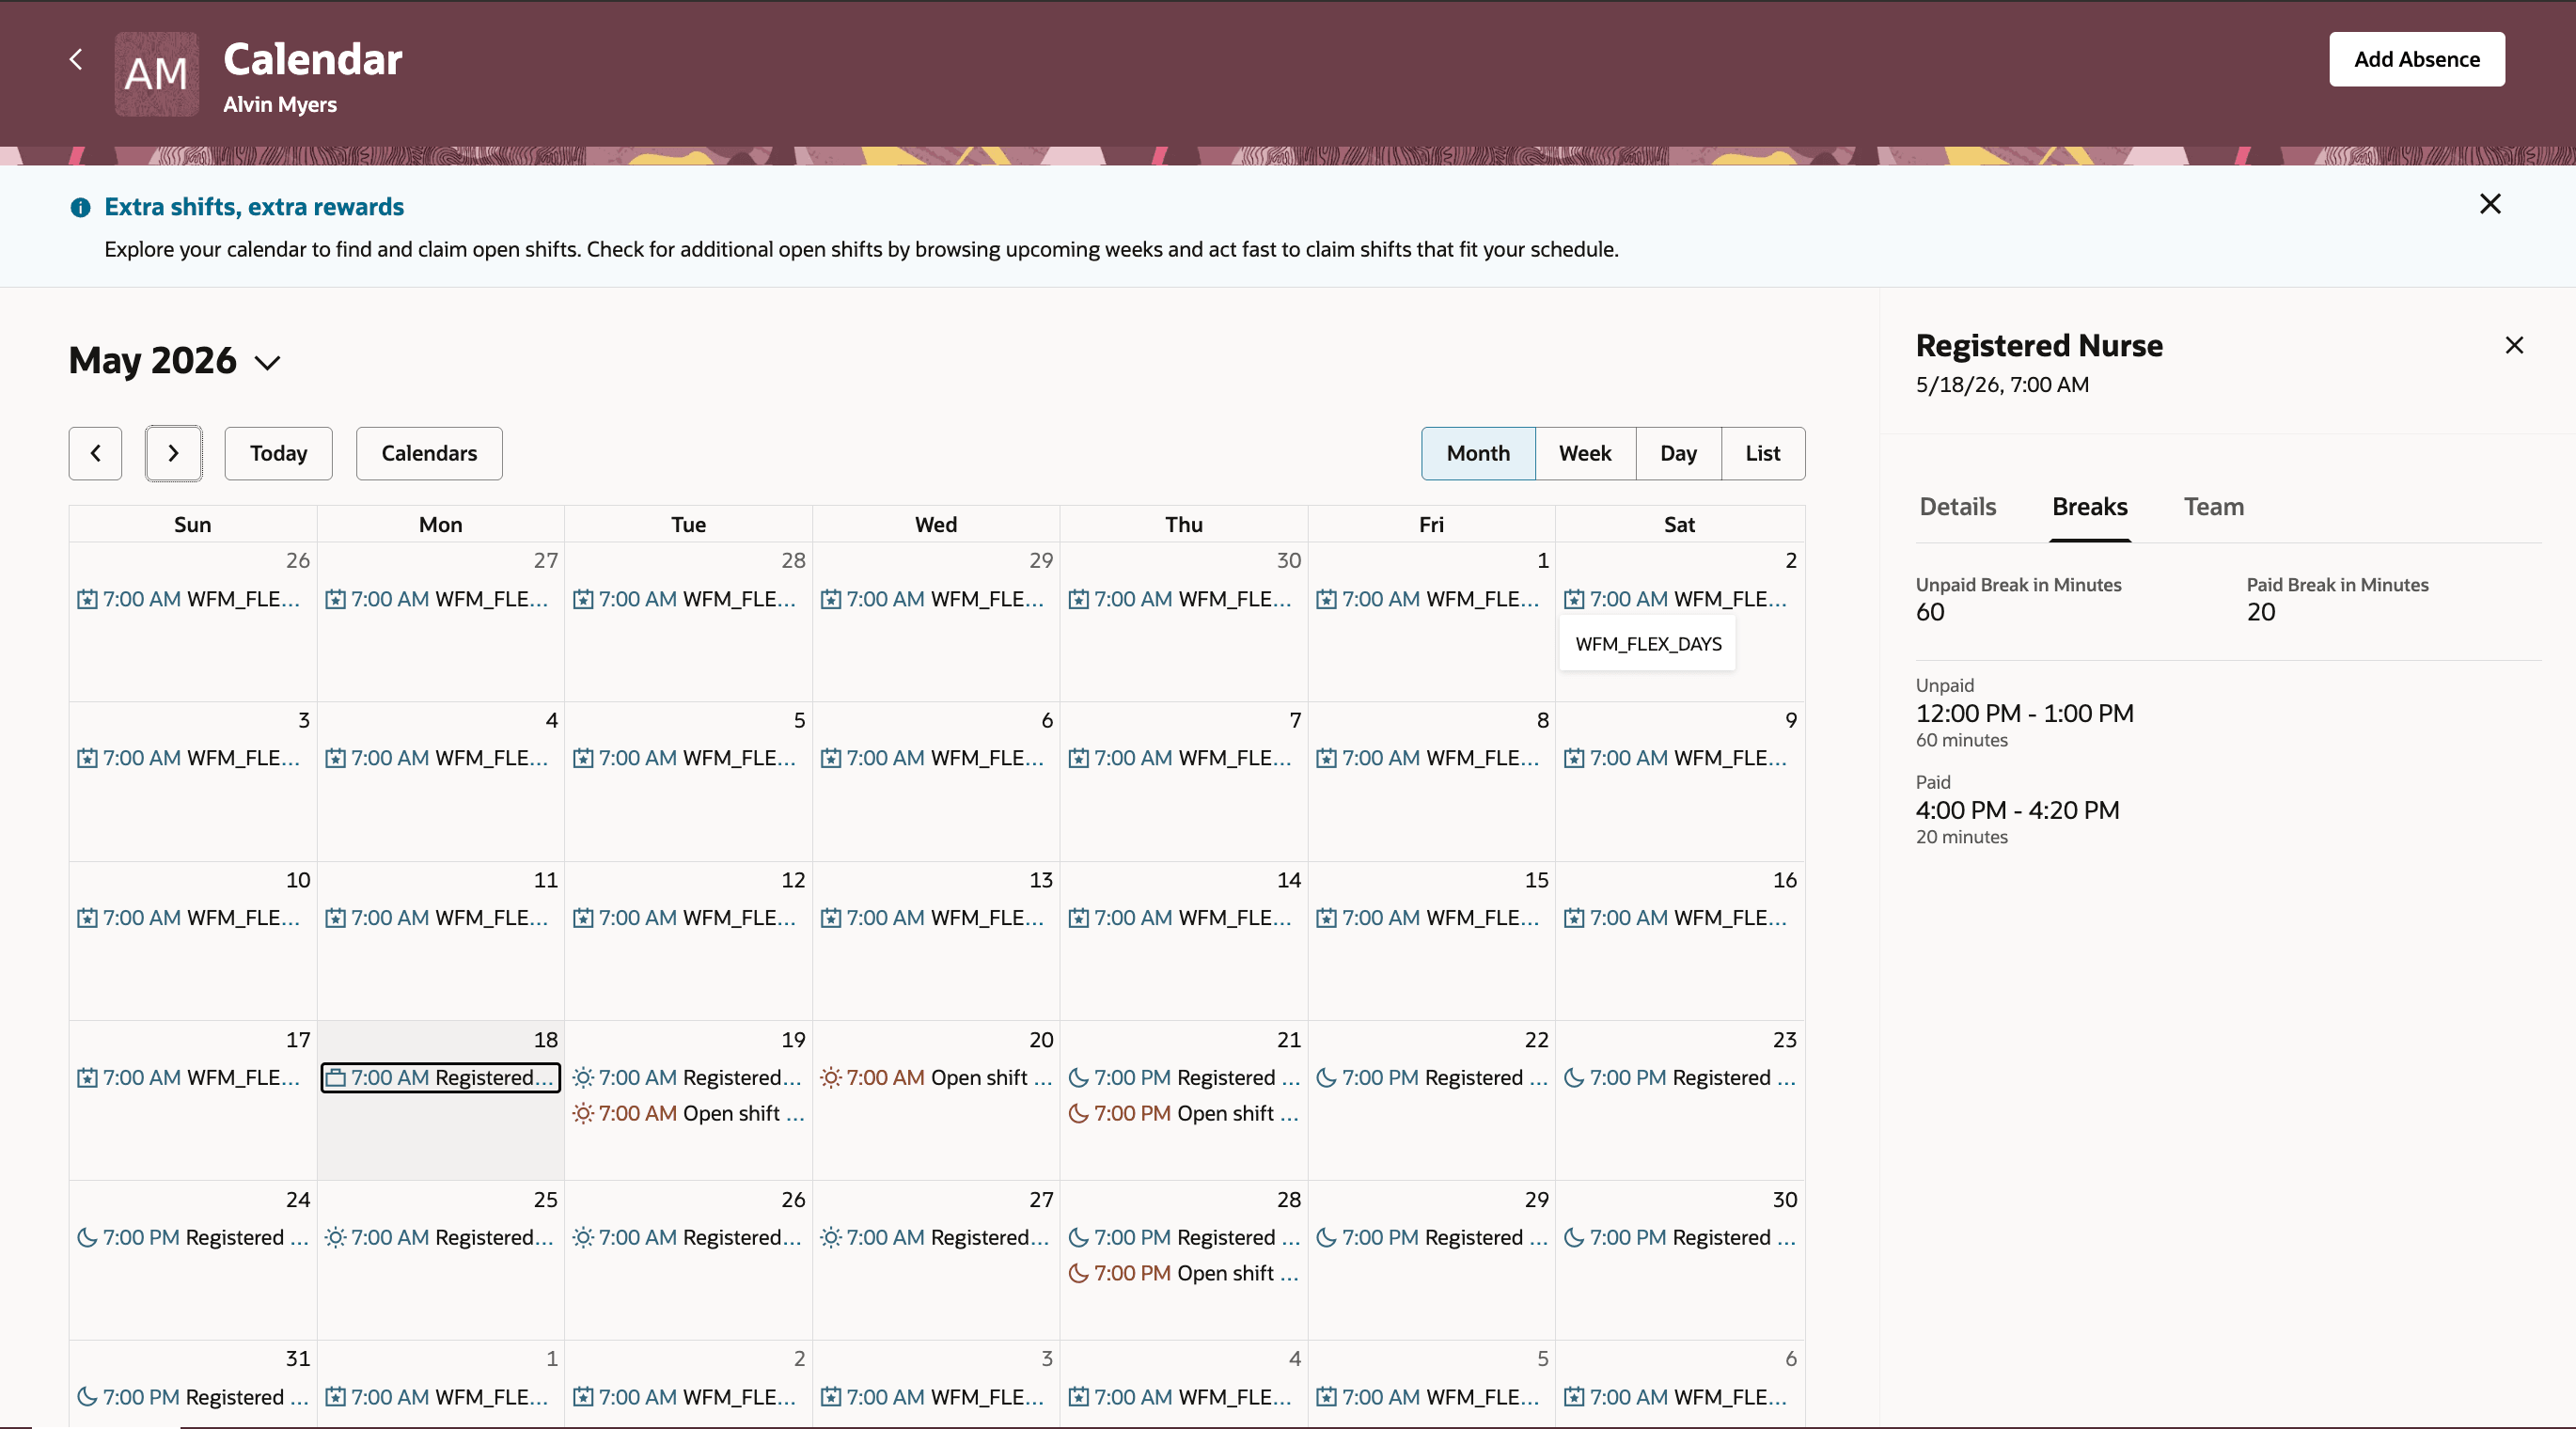Click moon icon on May 30 Registered shift
This screenshot has height=1429, width=2576.
click(1574, 1237)
